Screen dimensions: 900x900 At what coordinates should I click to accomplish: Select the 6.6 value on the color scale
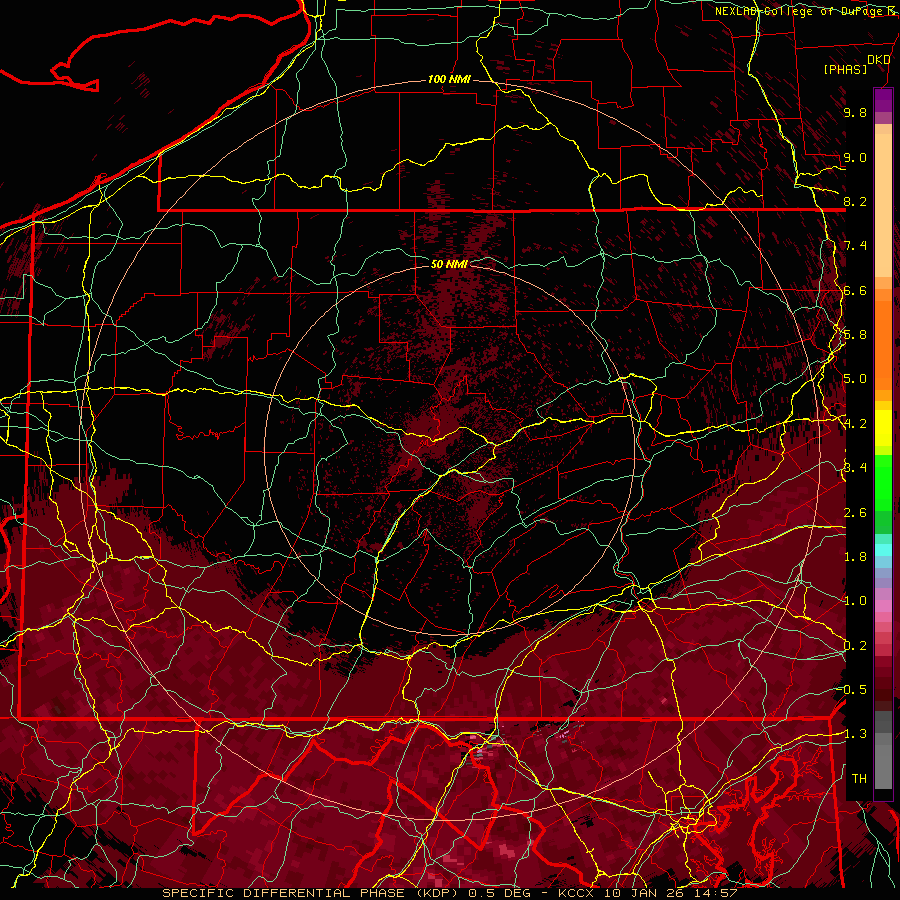tap(855, 290)
